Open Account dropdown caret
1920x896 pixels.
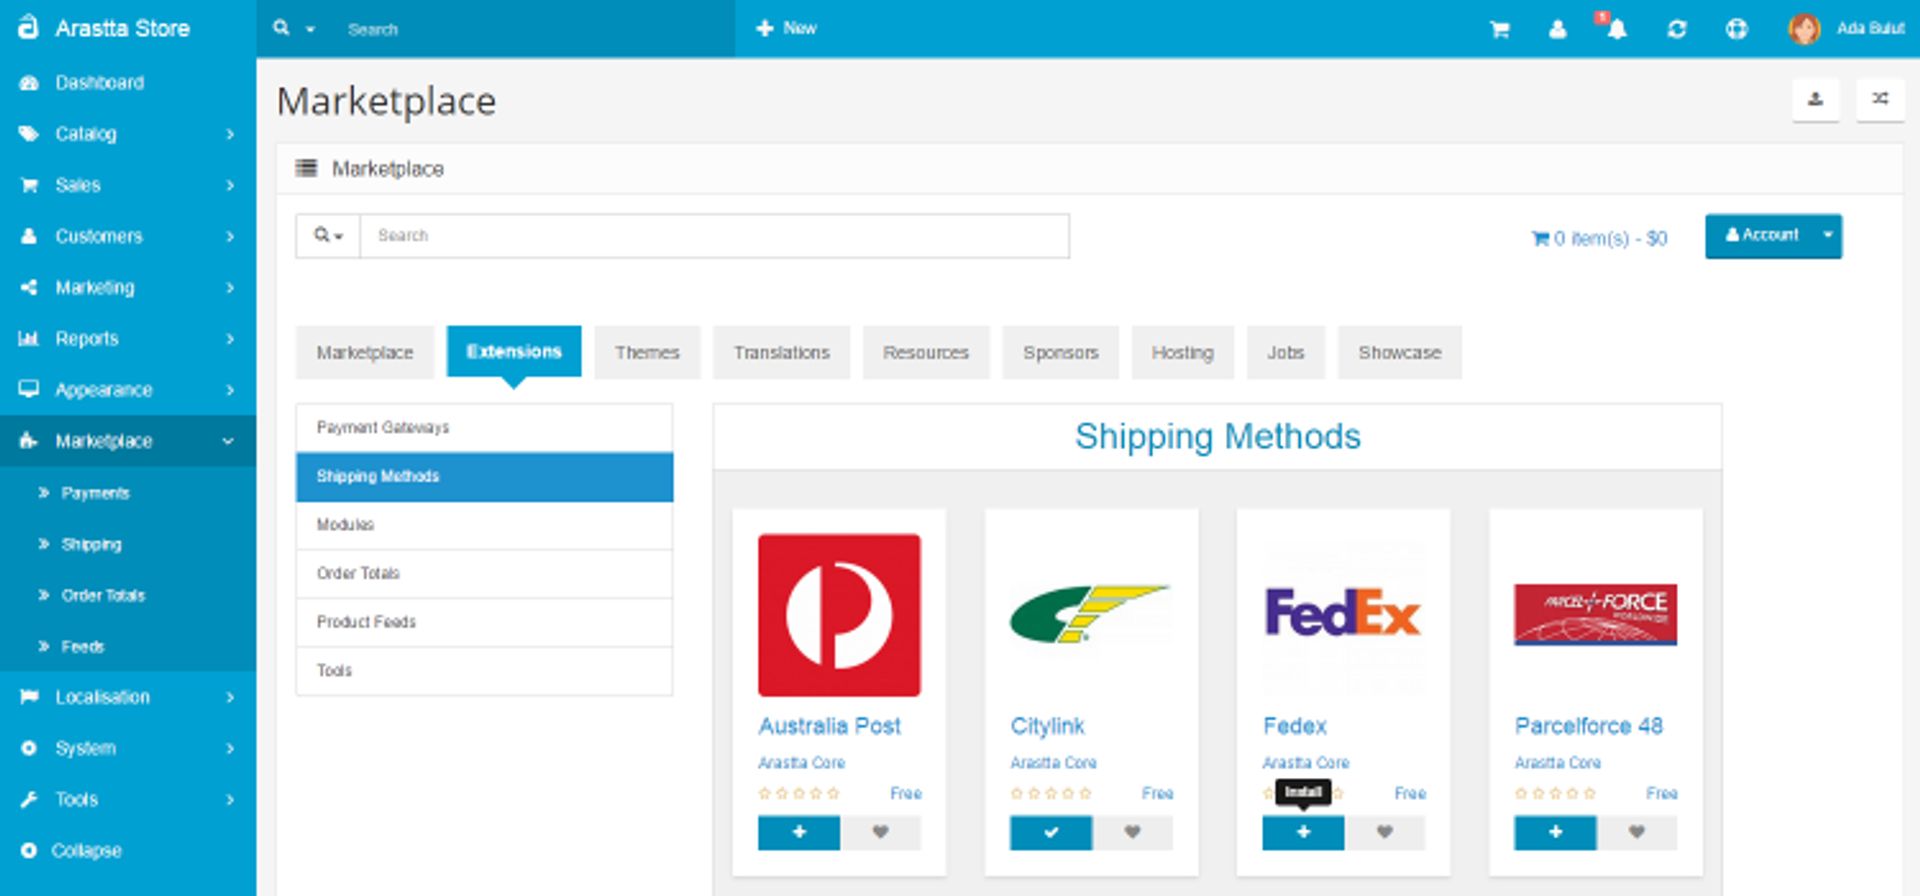coord(1828,236)
